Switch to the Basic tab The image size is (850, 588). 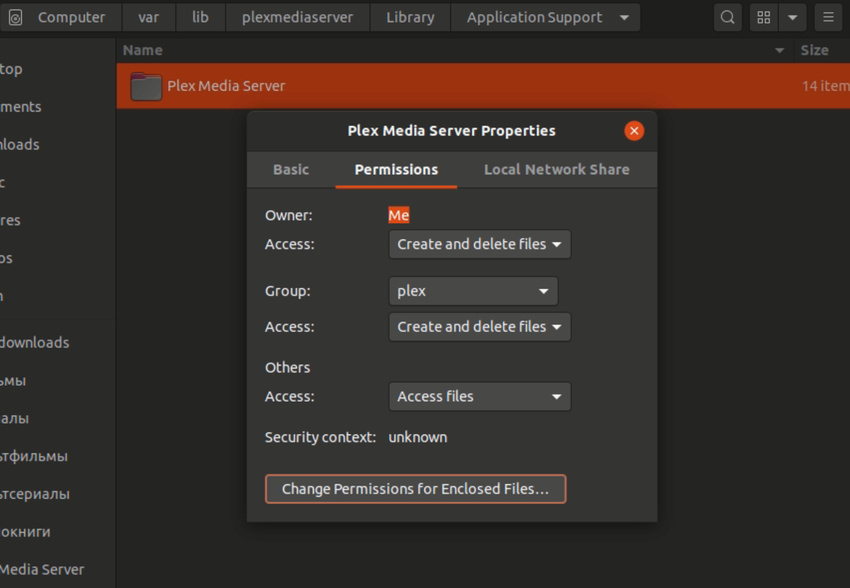pos(291,170)
